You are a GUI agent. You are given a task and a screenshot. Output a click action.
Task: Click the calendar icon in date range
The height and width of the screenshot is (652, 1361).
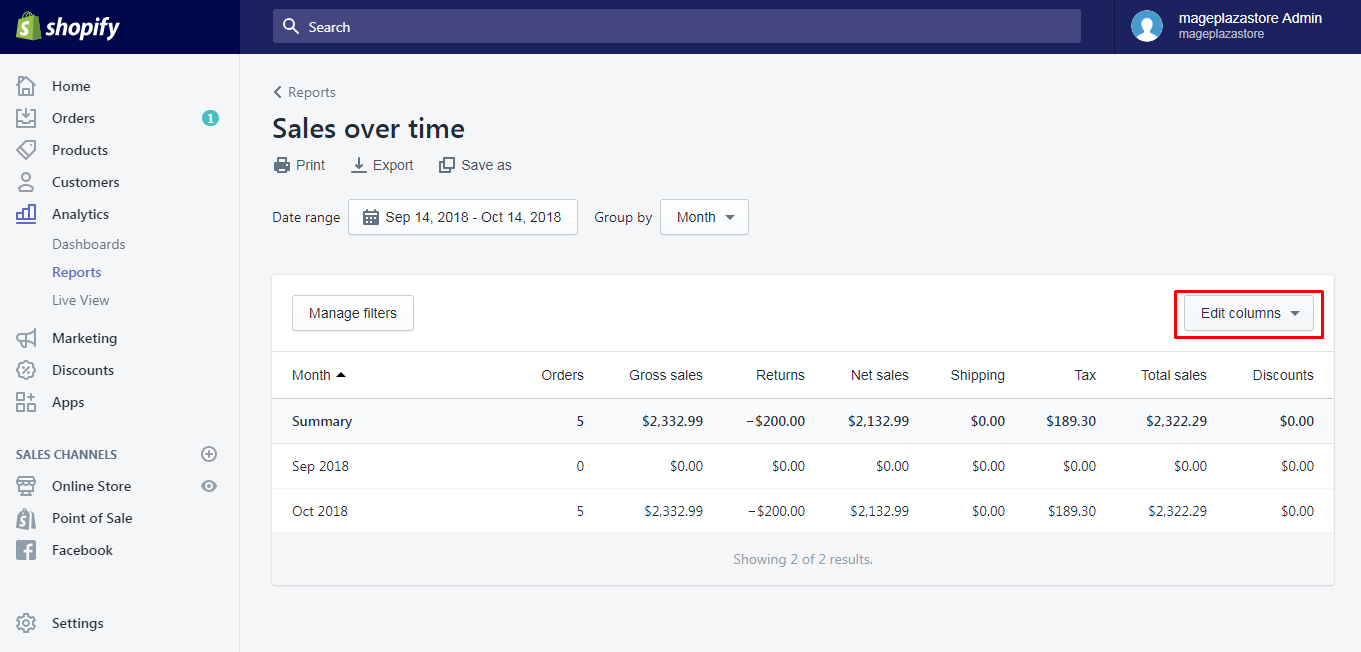tap(371, 217)
